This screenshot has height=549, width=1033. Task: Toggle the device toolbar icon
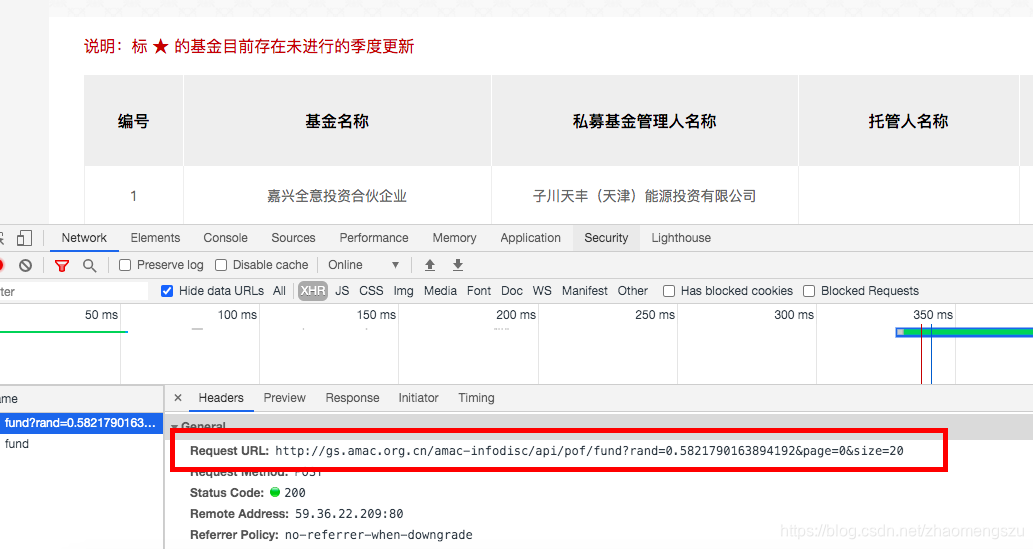tap(24, 238)
